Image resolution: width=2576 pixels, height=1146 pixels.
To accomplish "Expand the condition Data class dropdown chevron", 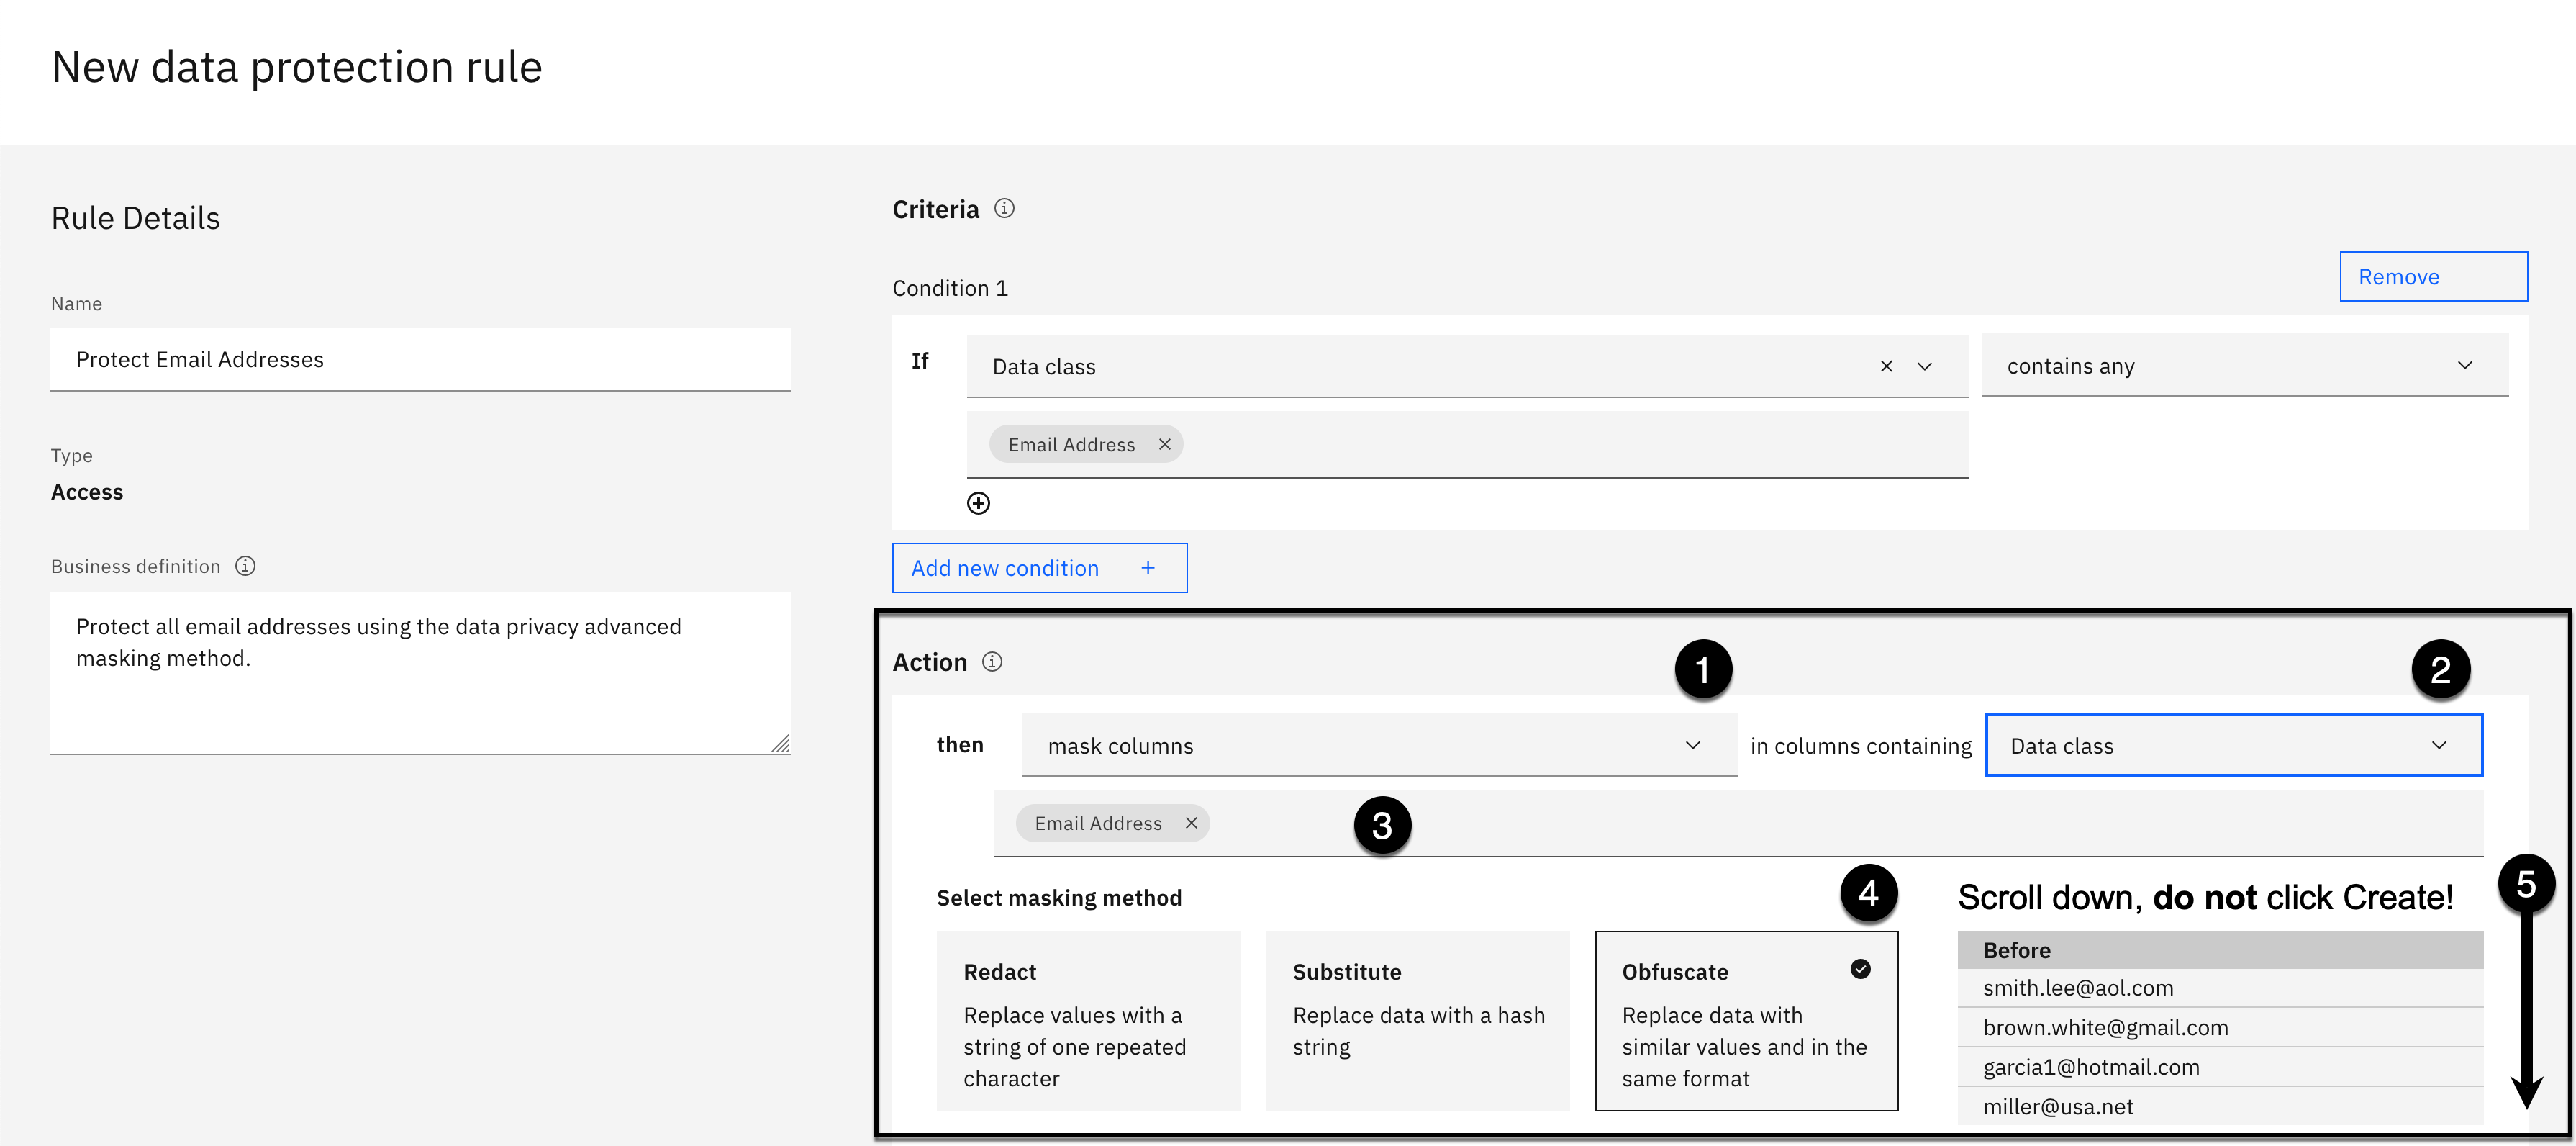I will (1924, 366).
